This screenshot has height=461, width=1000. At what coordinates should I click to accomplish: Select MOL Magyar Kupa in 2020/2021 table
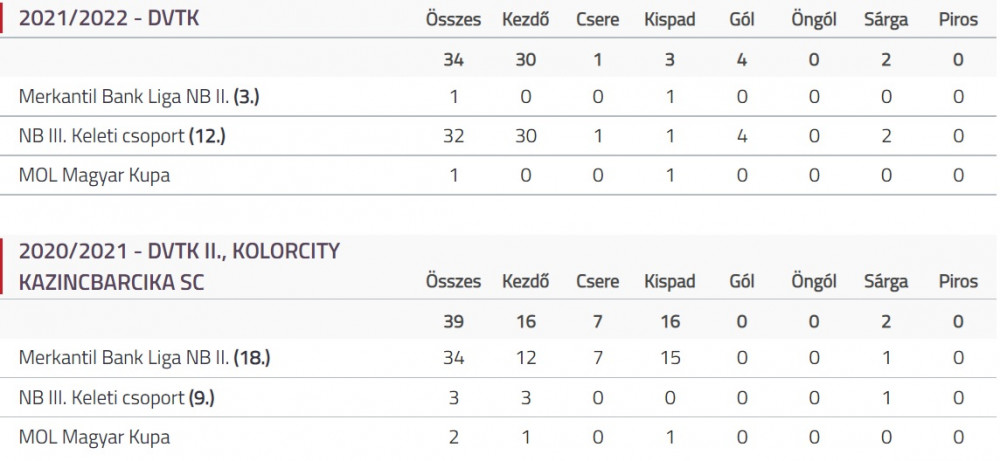point(94,437)
